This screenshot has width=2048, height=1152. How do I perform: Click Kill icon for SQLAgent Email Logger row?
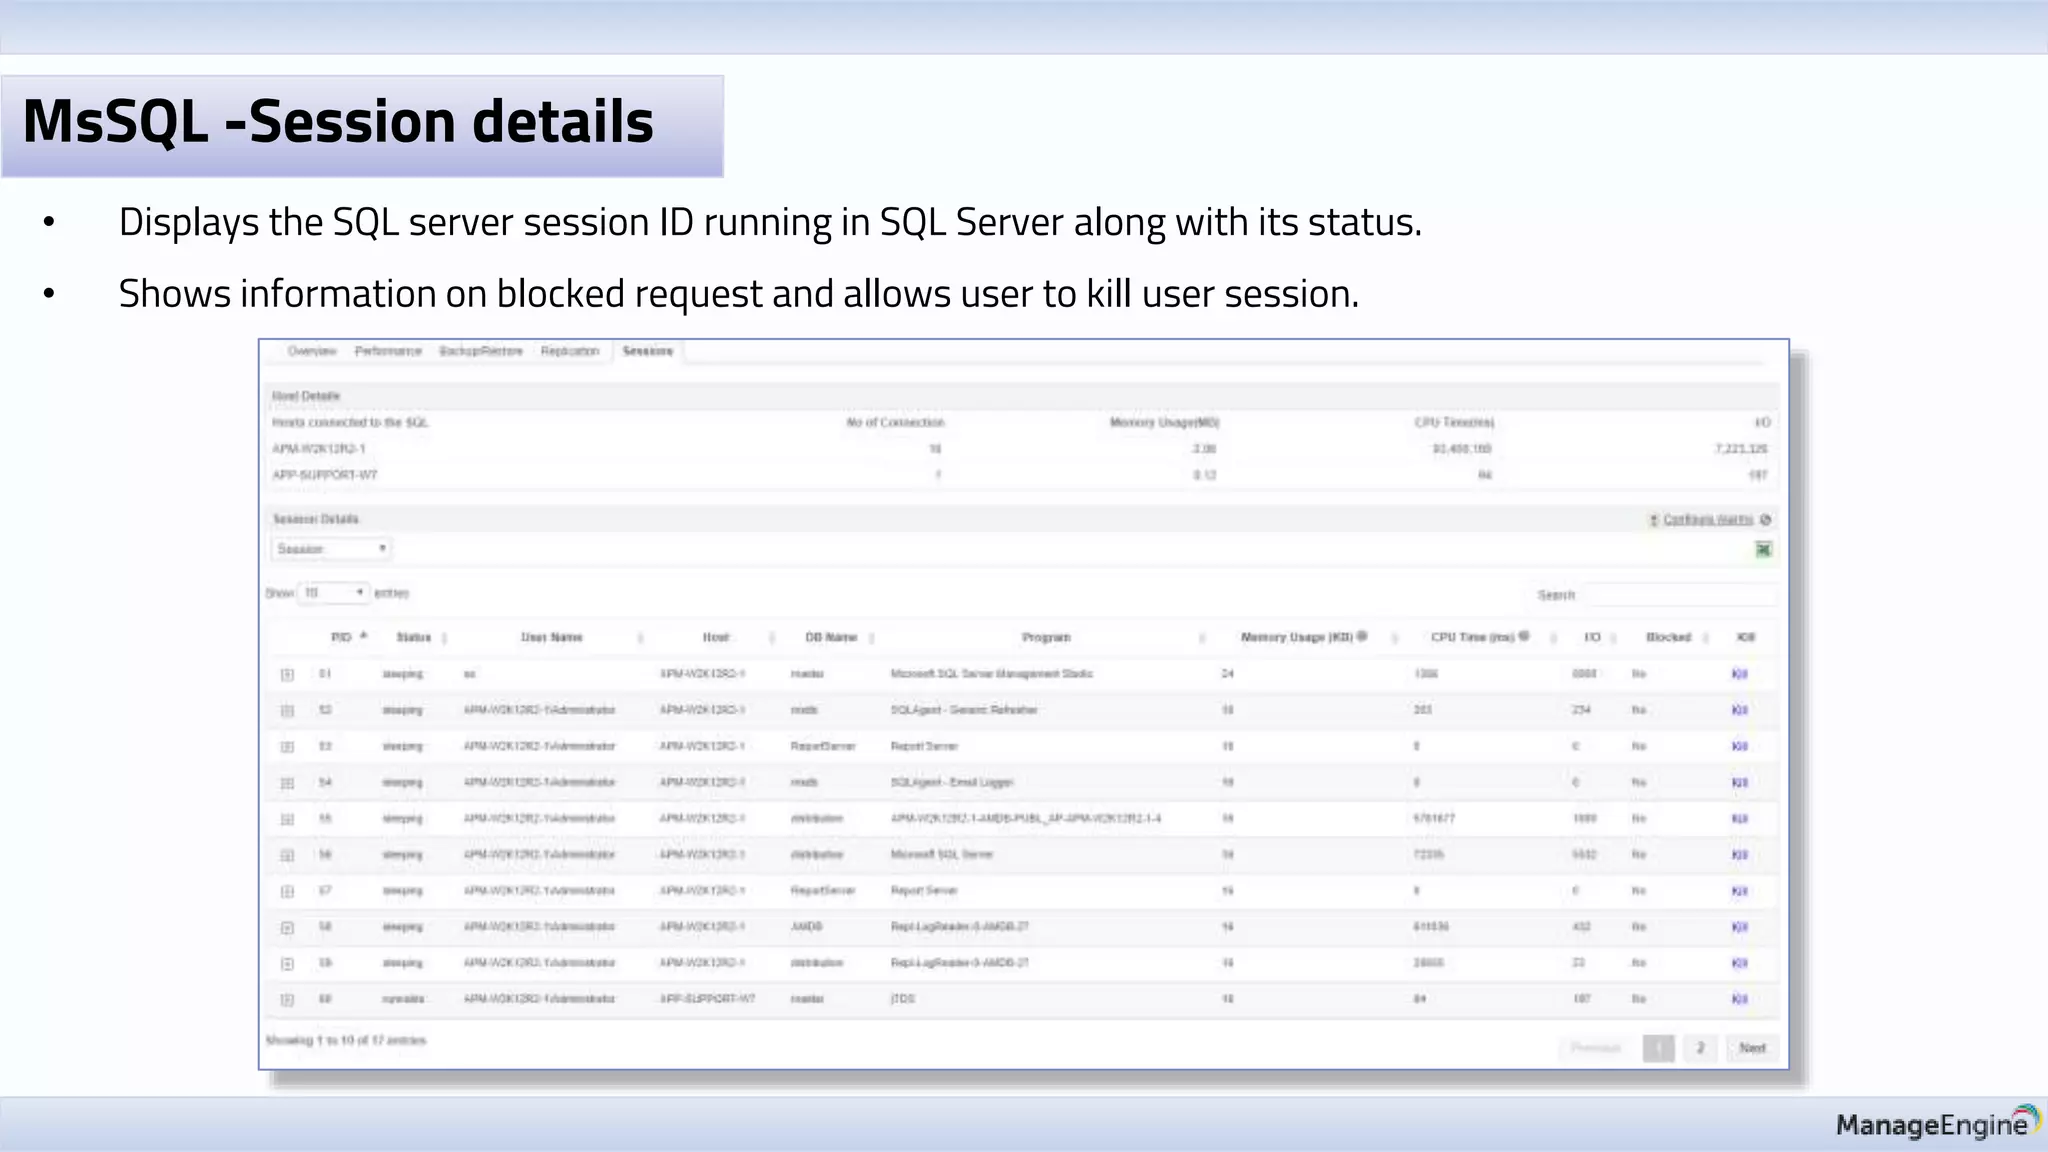point(1739,782)
